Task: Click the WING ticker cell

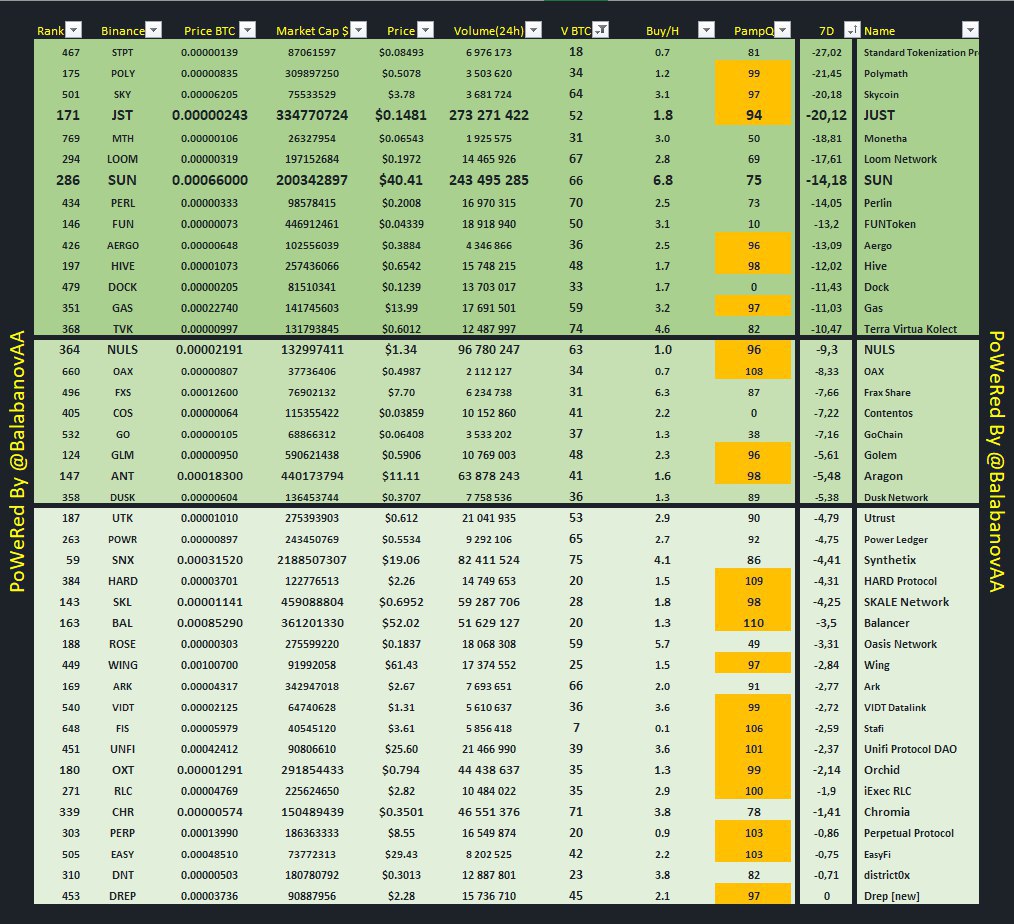Action: (x=122, y=665)
